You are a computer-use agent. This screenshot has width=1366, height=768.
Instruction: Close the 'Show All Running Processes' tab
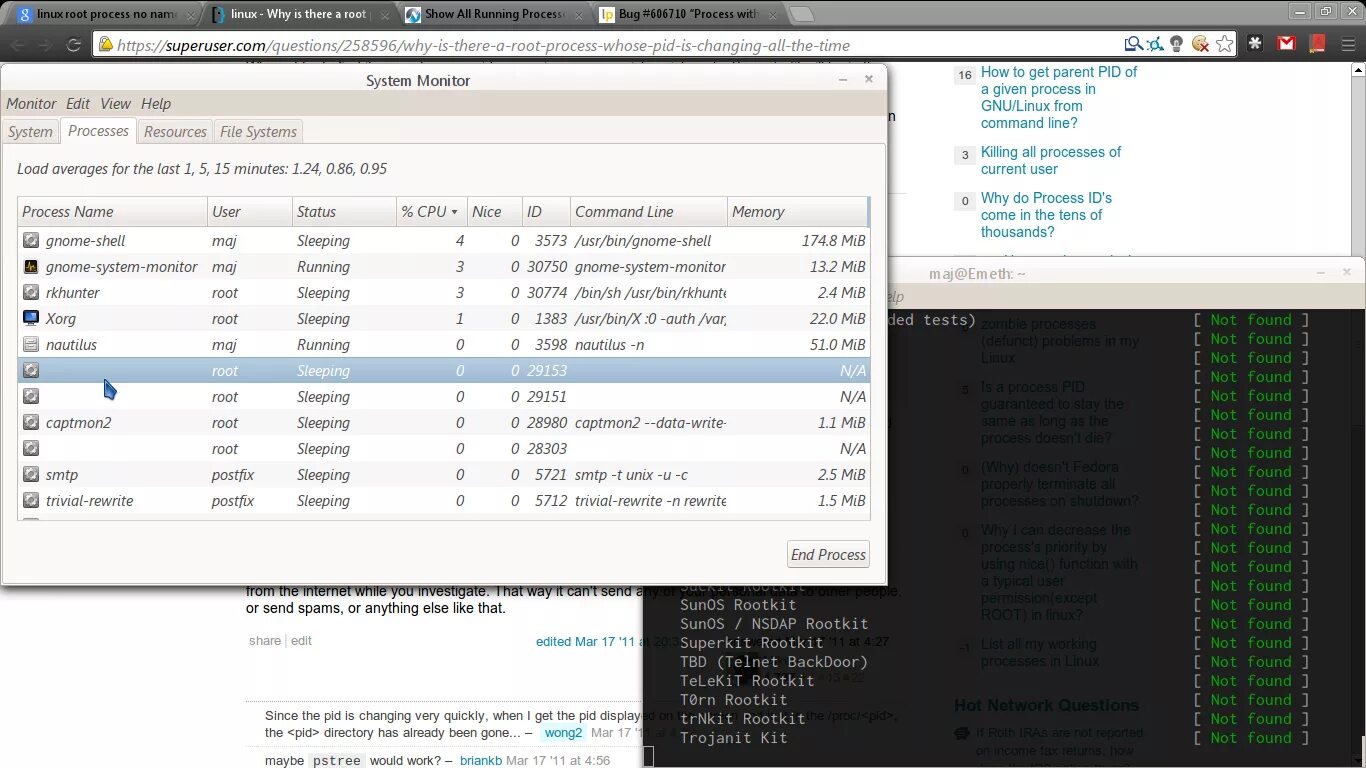click(x=577, y=14)
